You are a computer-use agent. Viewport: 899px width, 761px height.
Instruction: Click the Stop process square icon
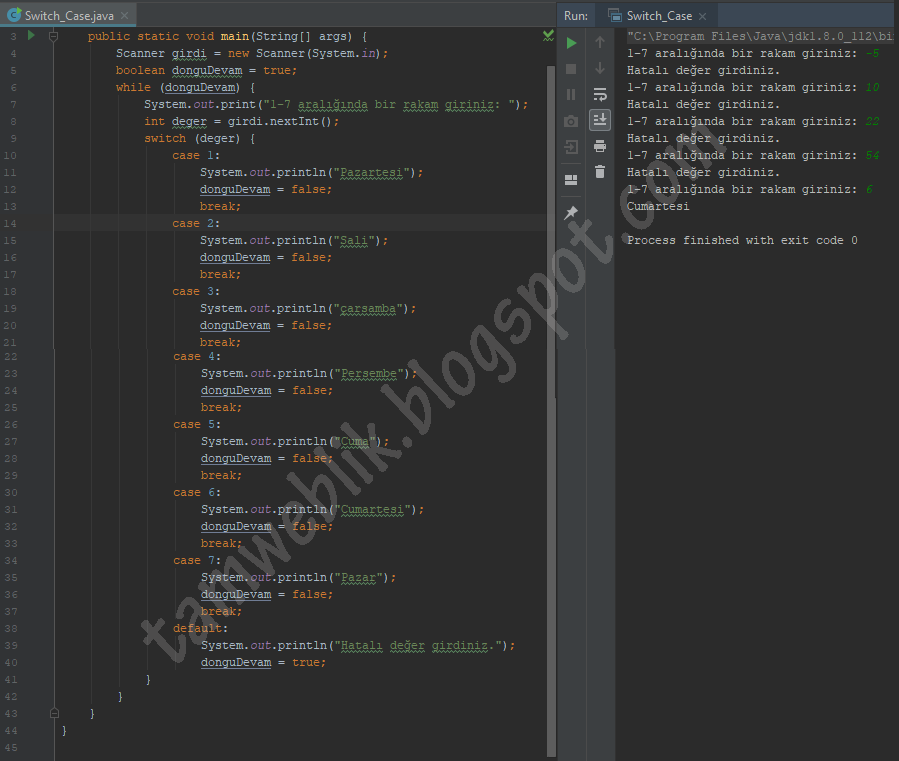[571, 69]
